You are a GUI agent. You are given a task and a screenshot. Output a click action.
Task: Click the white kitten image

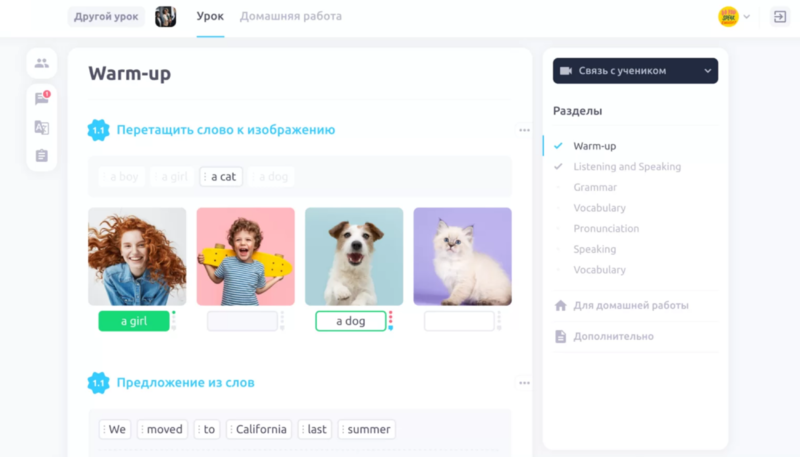(462, 256)
